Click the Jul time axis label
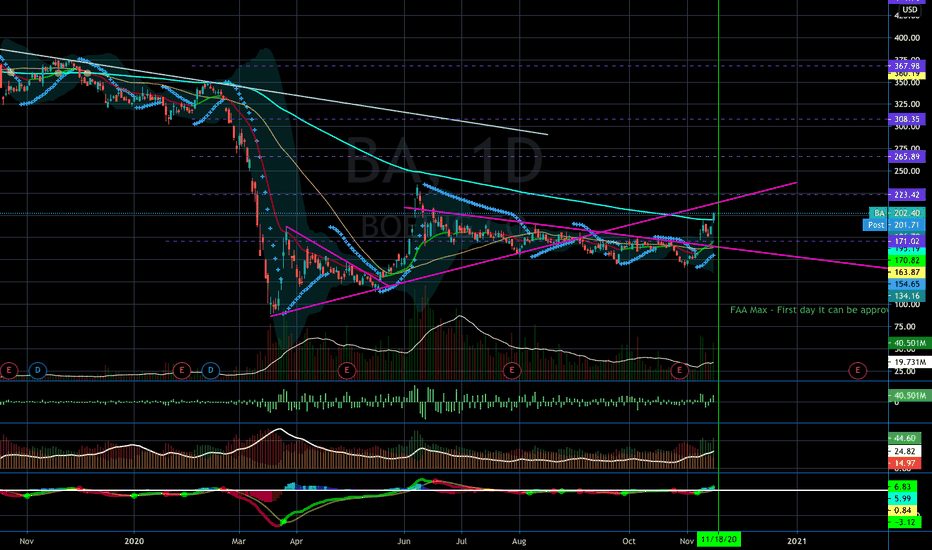Screen dimensions: 932x550 tap(461, 541)
